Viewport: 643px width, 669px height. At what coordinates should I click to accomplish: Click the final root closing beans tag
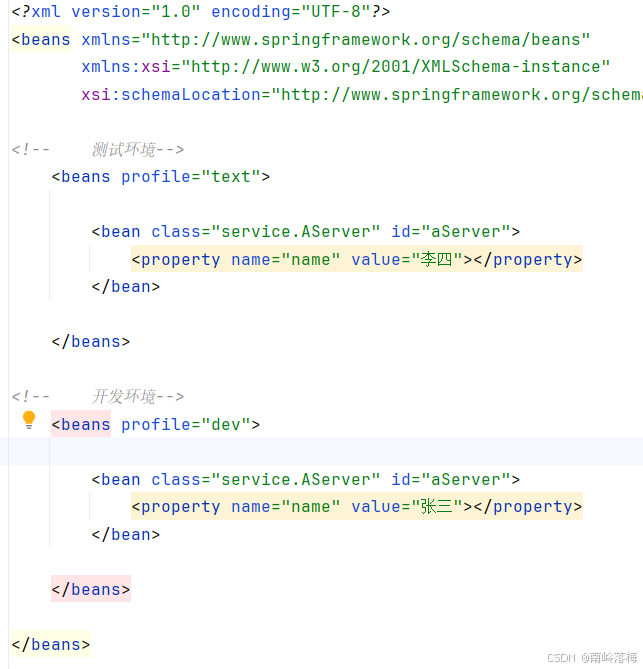coord(51,644)
